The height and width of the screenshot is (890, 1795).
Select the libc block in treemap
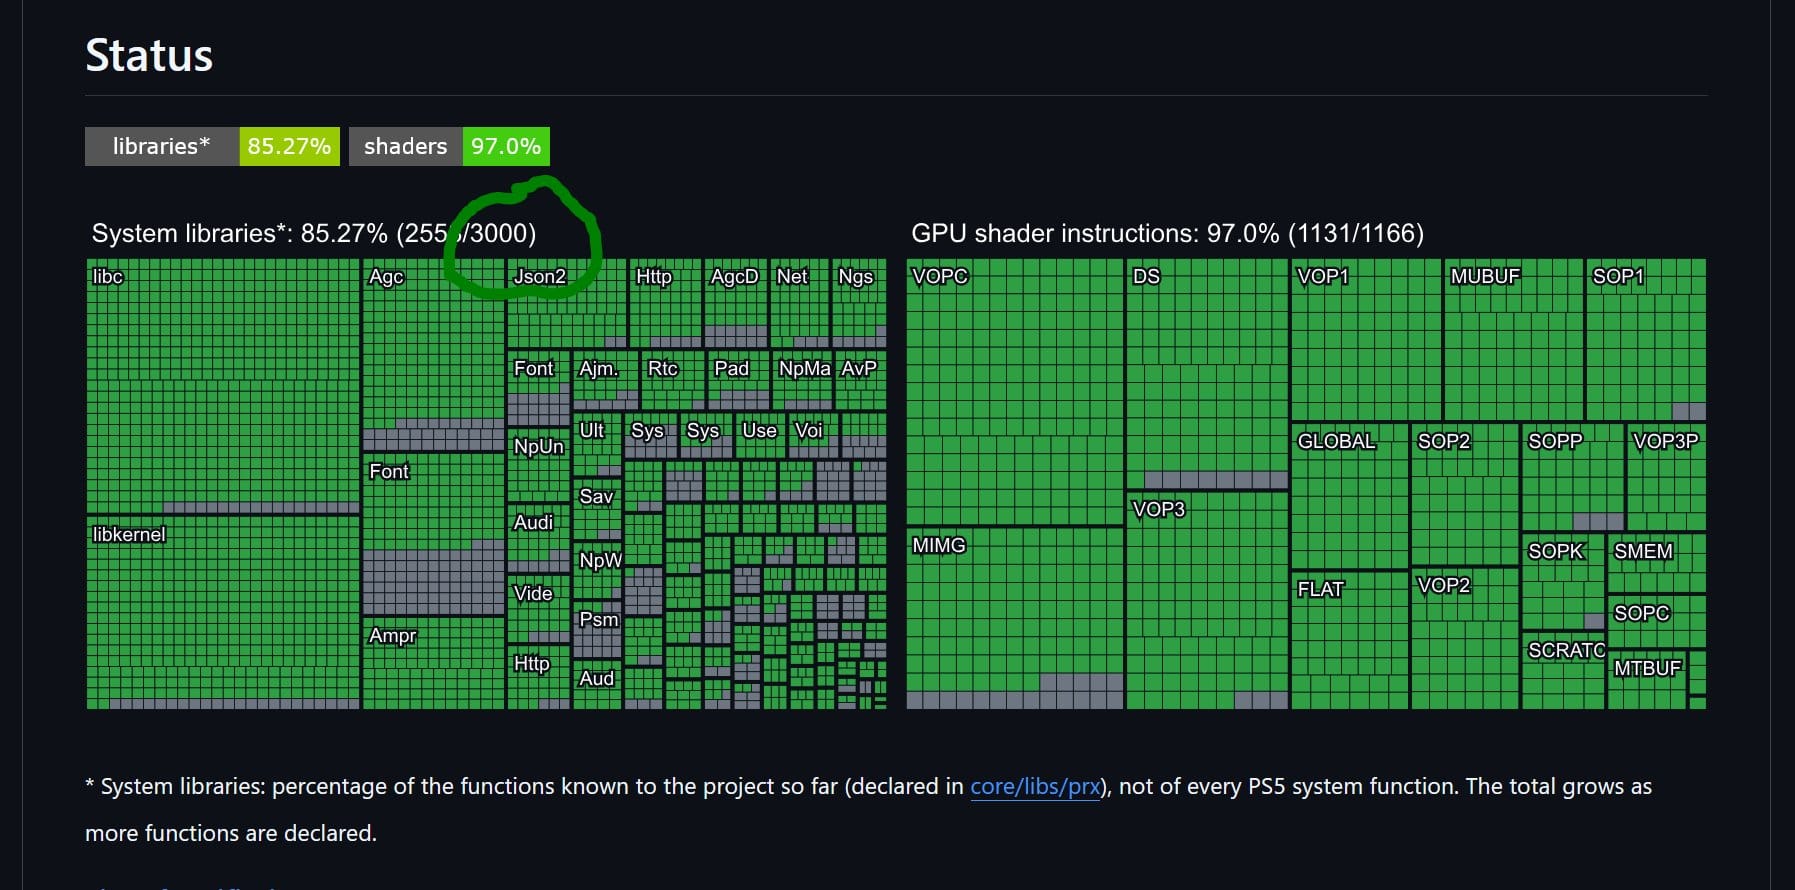(x=223, y=386)
